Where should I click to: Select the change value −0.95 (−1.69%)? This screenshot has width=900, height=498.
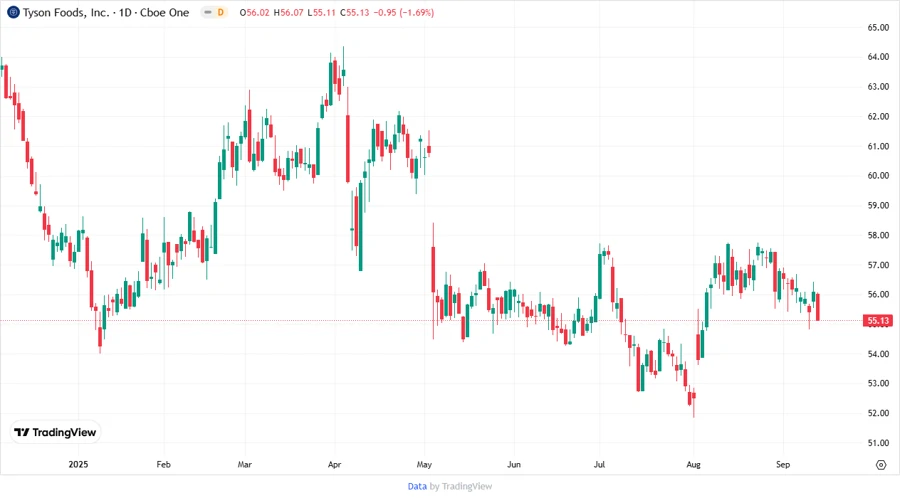click(x=404, y=13)
